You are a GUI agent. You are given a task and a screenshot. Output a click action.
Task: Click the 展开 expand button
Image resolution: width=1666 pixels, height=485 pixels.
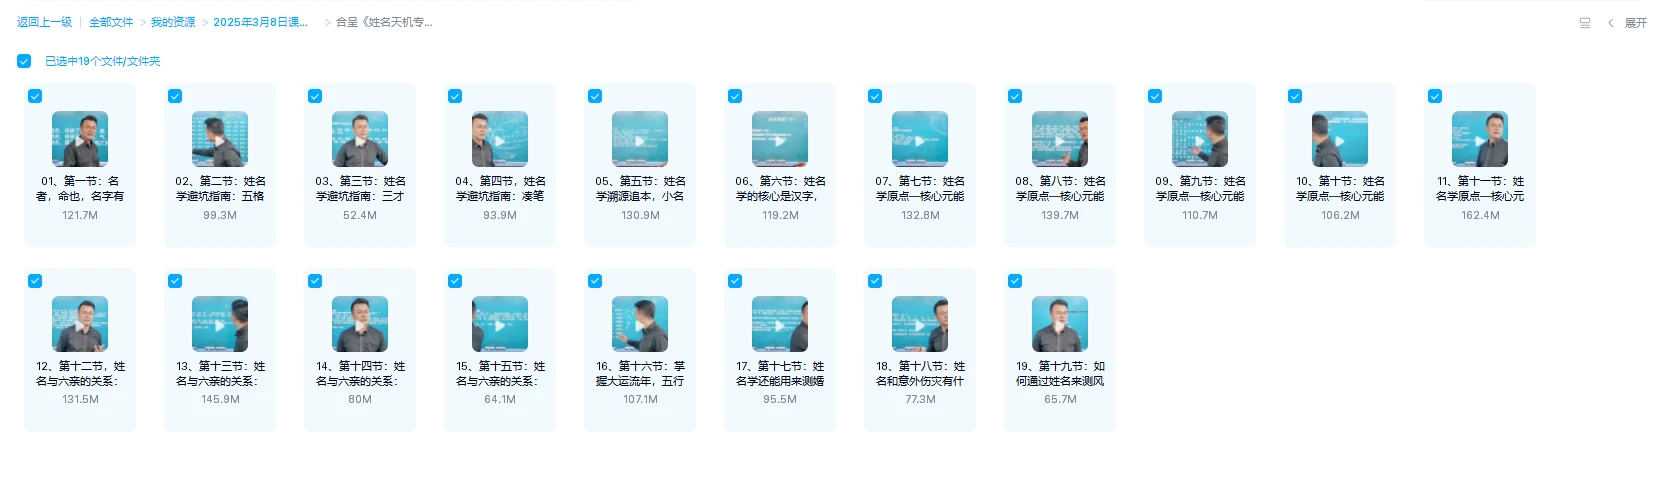coord(1636,23)
